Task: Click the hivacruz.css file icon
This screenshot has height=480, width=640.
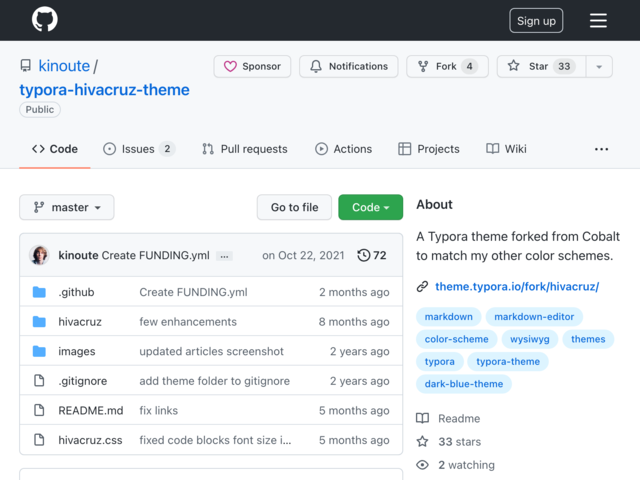Action: (39, 440)
